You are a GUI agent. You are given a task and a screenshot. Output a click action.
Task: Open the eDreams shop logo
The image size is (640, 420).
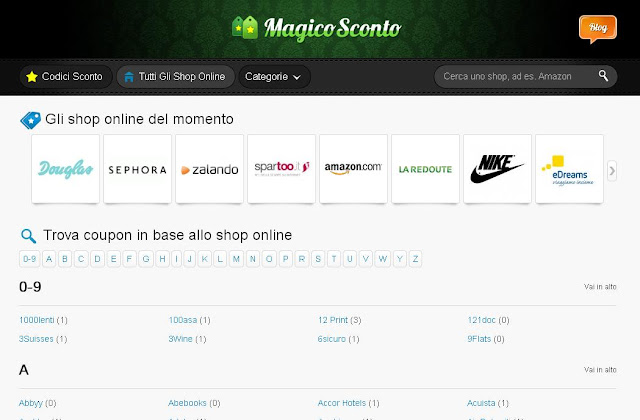point(569,169)
